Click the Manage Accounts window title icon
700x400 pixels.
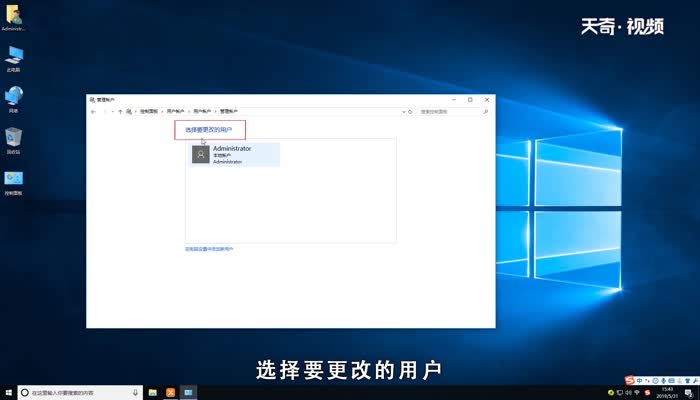coord(92,100)
